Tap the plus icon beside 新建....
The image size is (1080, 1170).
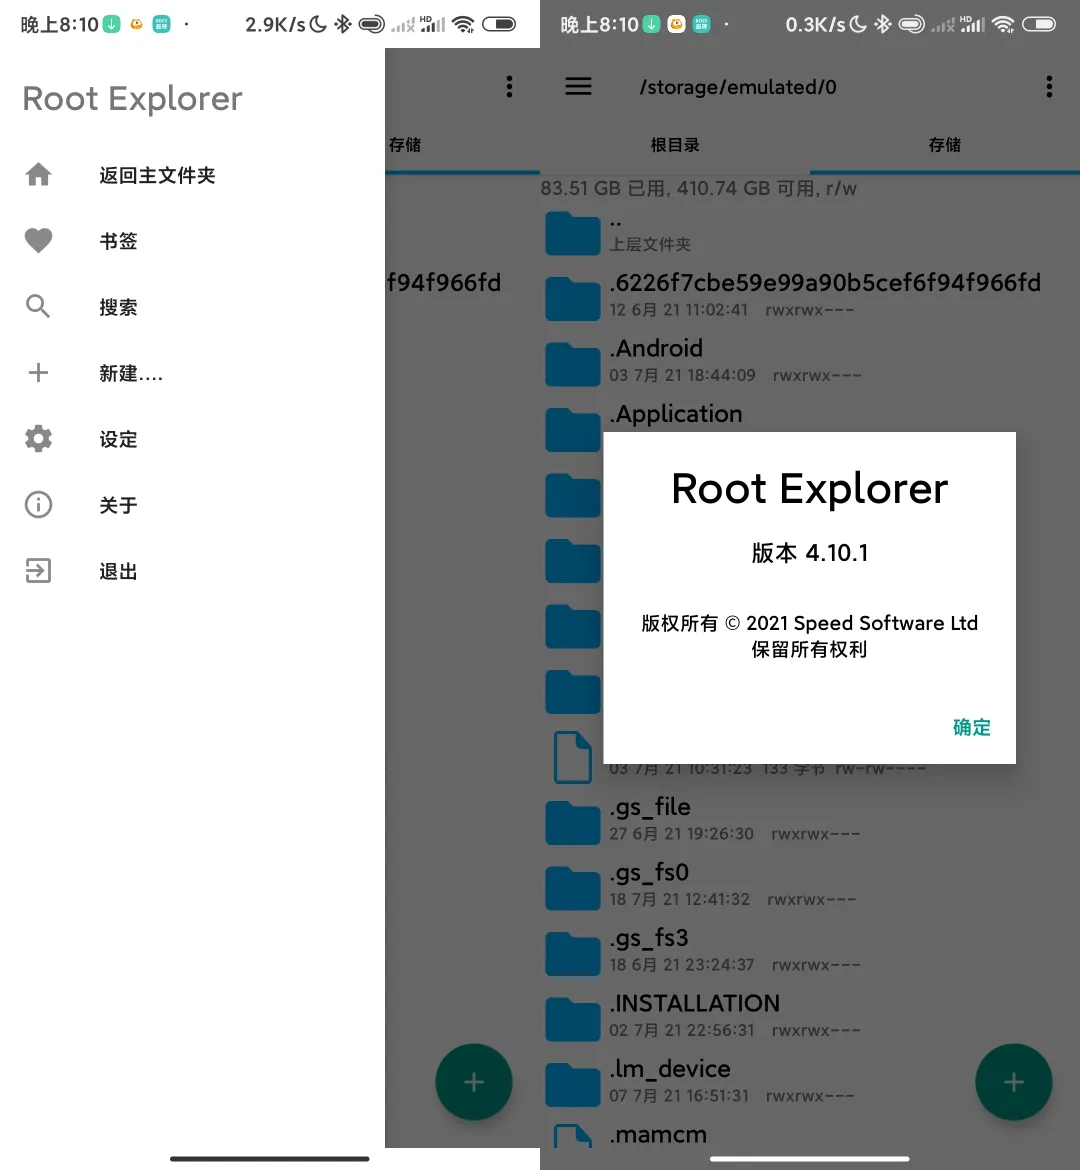point(38,372)
